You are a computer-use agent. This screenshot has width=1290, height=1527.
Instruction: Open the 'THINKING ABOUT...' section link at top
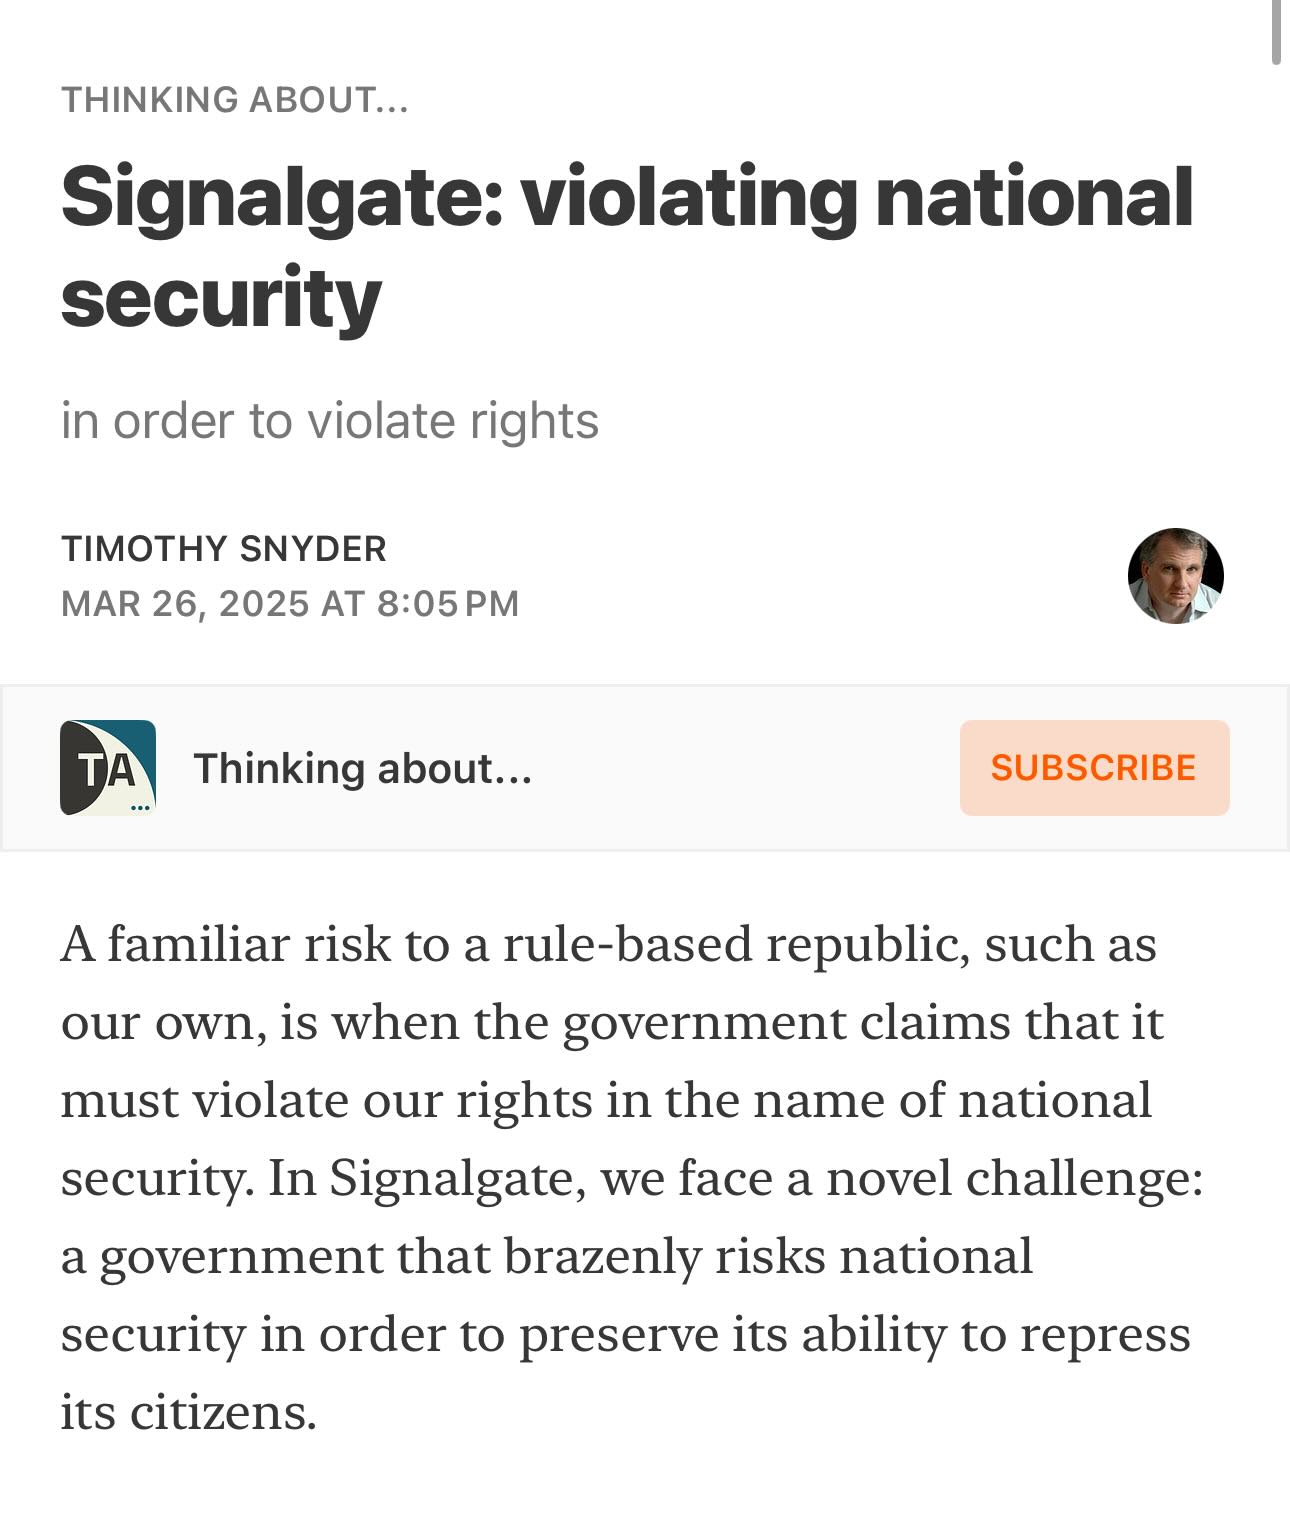(x=235, y=100)
